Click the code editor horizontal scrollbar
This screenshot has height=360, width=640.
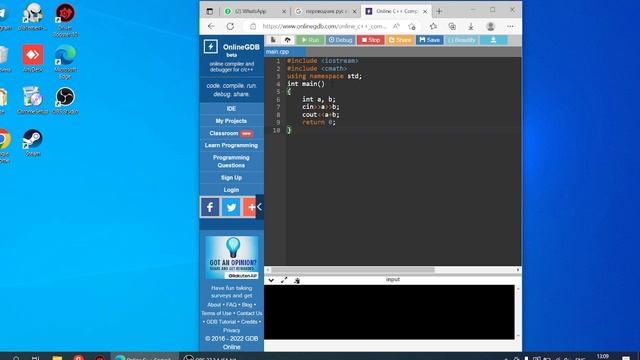[x=353, y=270]
